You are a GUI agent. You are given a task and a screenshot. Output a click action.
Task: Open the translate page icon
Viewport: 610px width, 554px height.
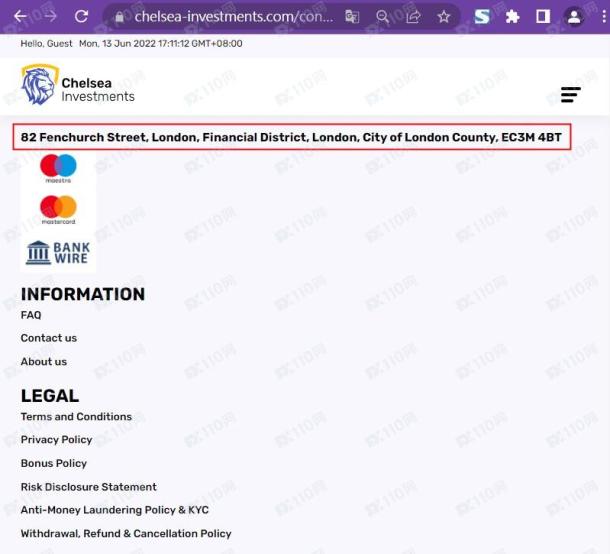coord(352,17)
